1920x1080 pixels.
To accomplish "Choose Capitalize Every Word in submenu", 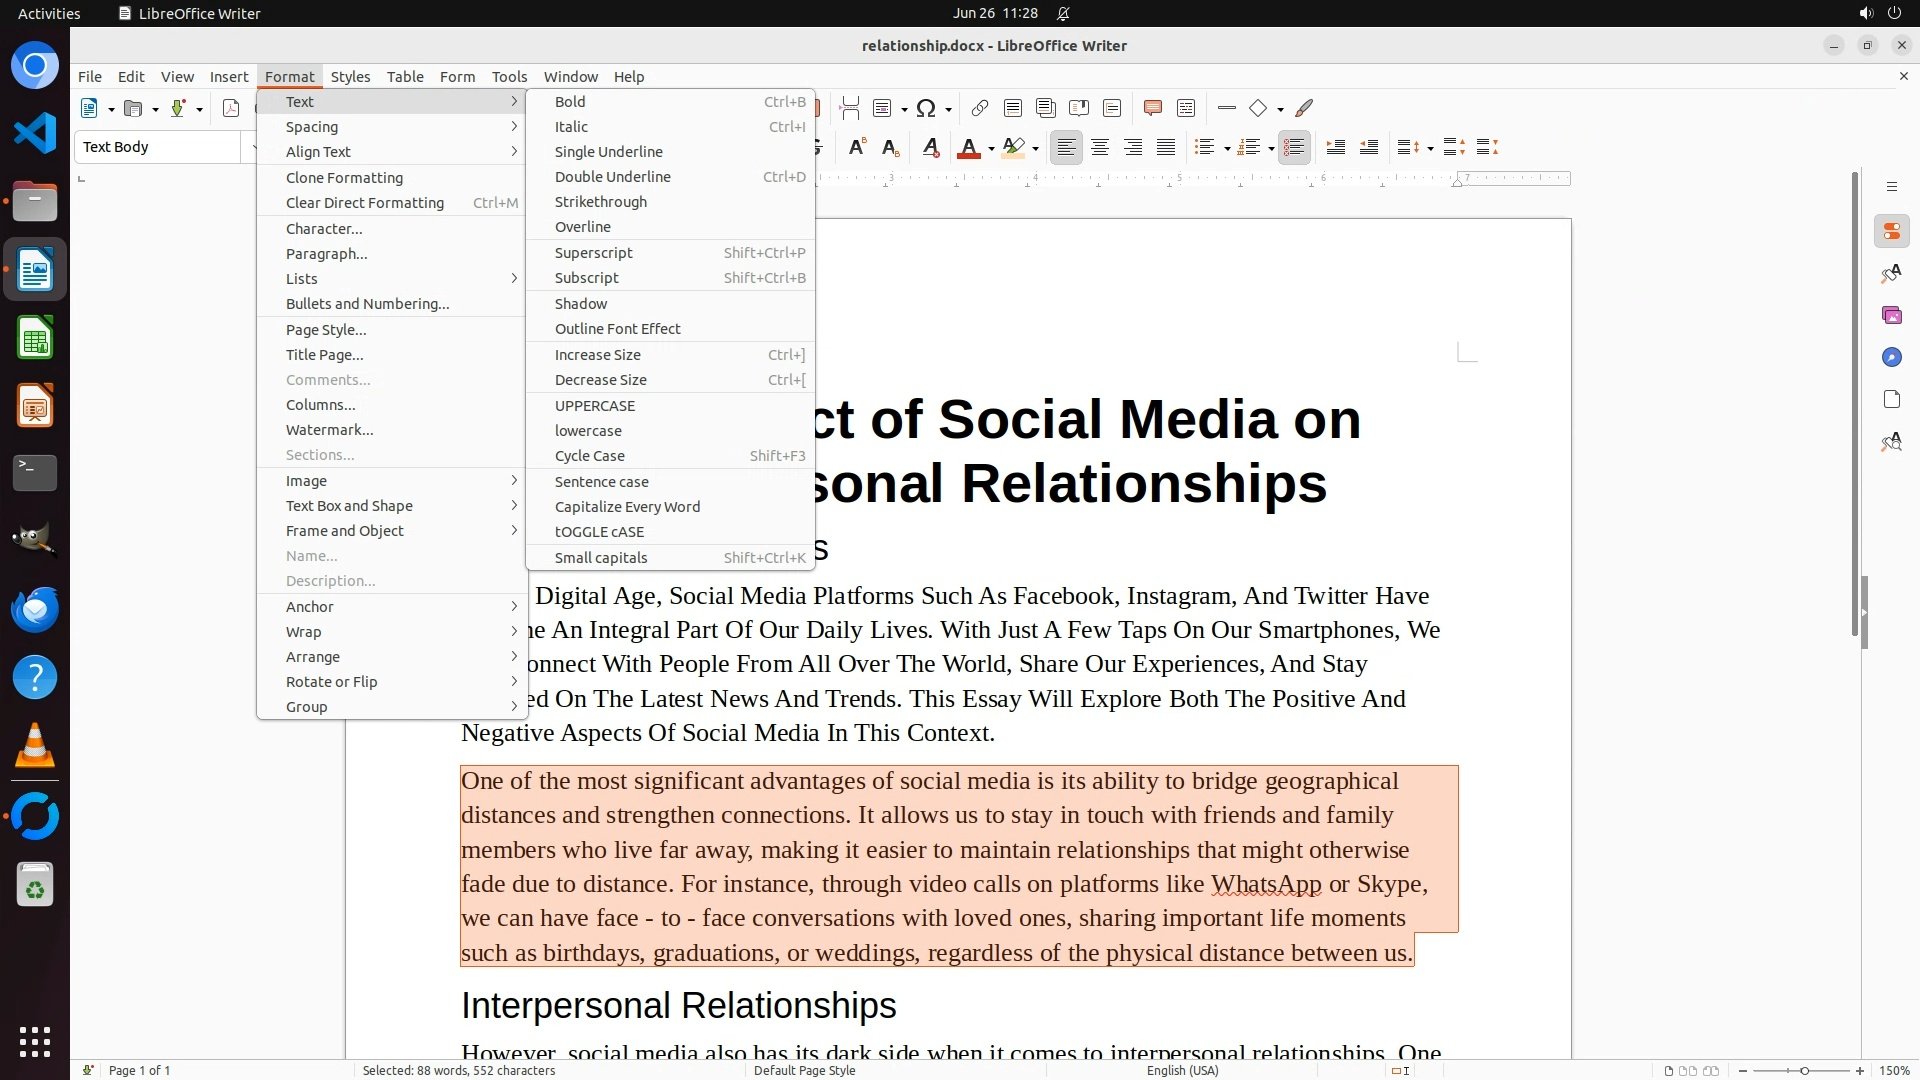I will pos(627,507).
